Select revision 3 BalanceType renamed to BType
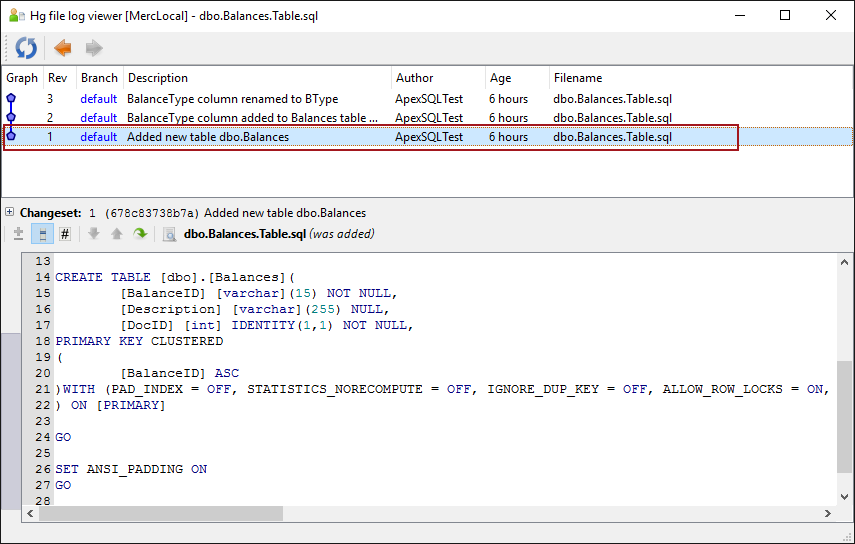Screen dimensions: 855x544 click(232, 99)
